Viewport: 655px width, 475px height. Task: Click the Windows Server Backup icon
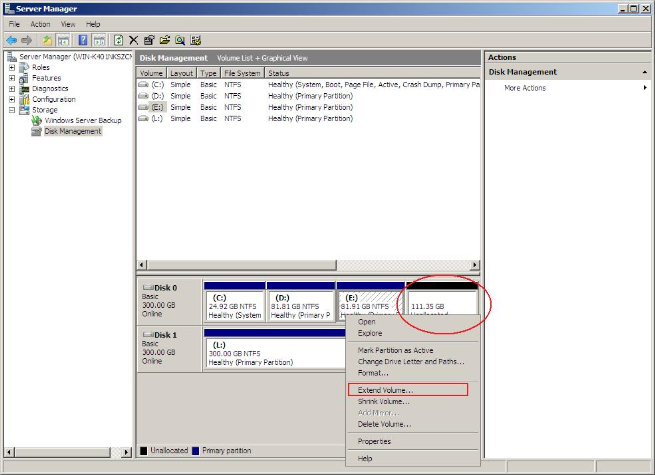37,120
